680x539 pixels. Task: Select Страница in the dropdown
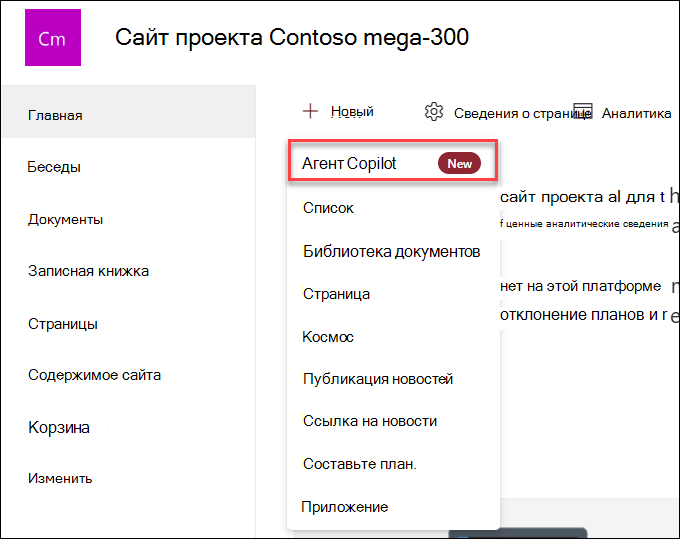pyautogui.click(x=336, y=294)
